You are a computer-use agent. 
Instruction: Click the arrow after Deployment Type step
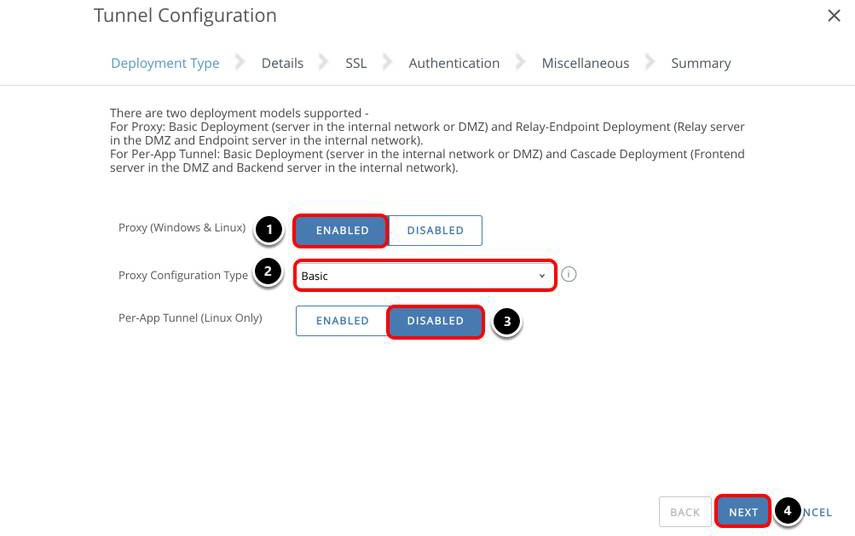pyautogui.click(x=240, y=63)
